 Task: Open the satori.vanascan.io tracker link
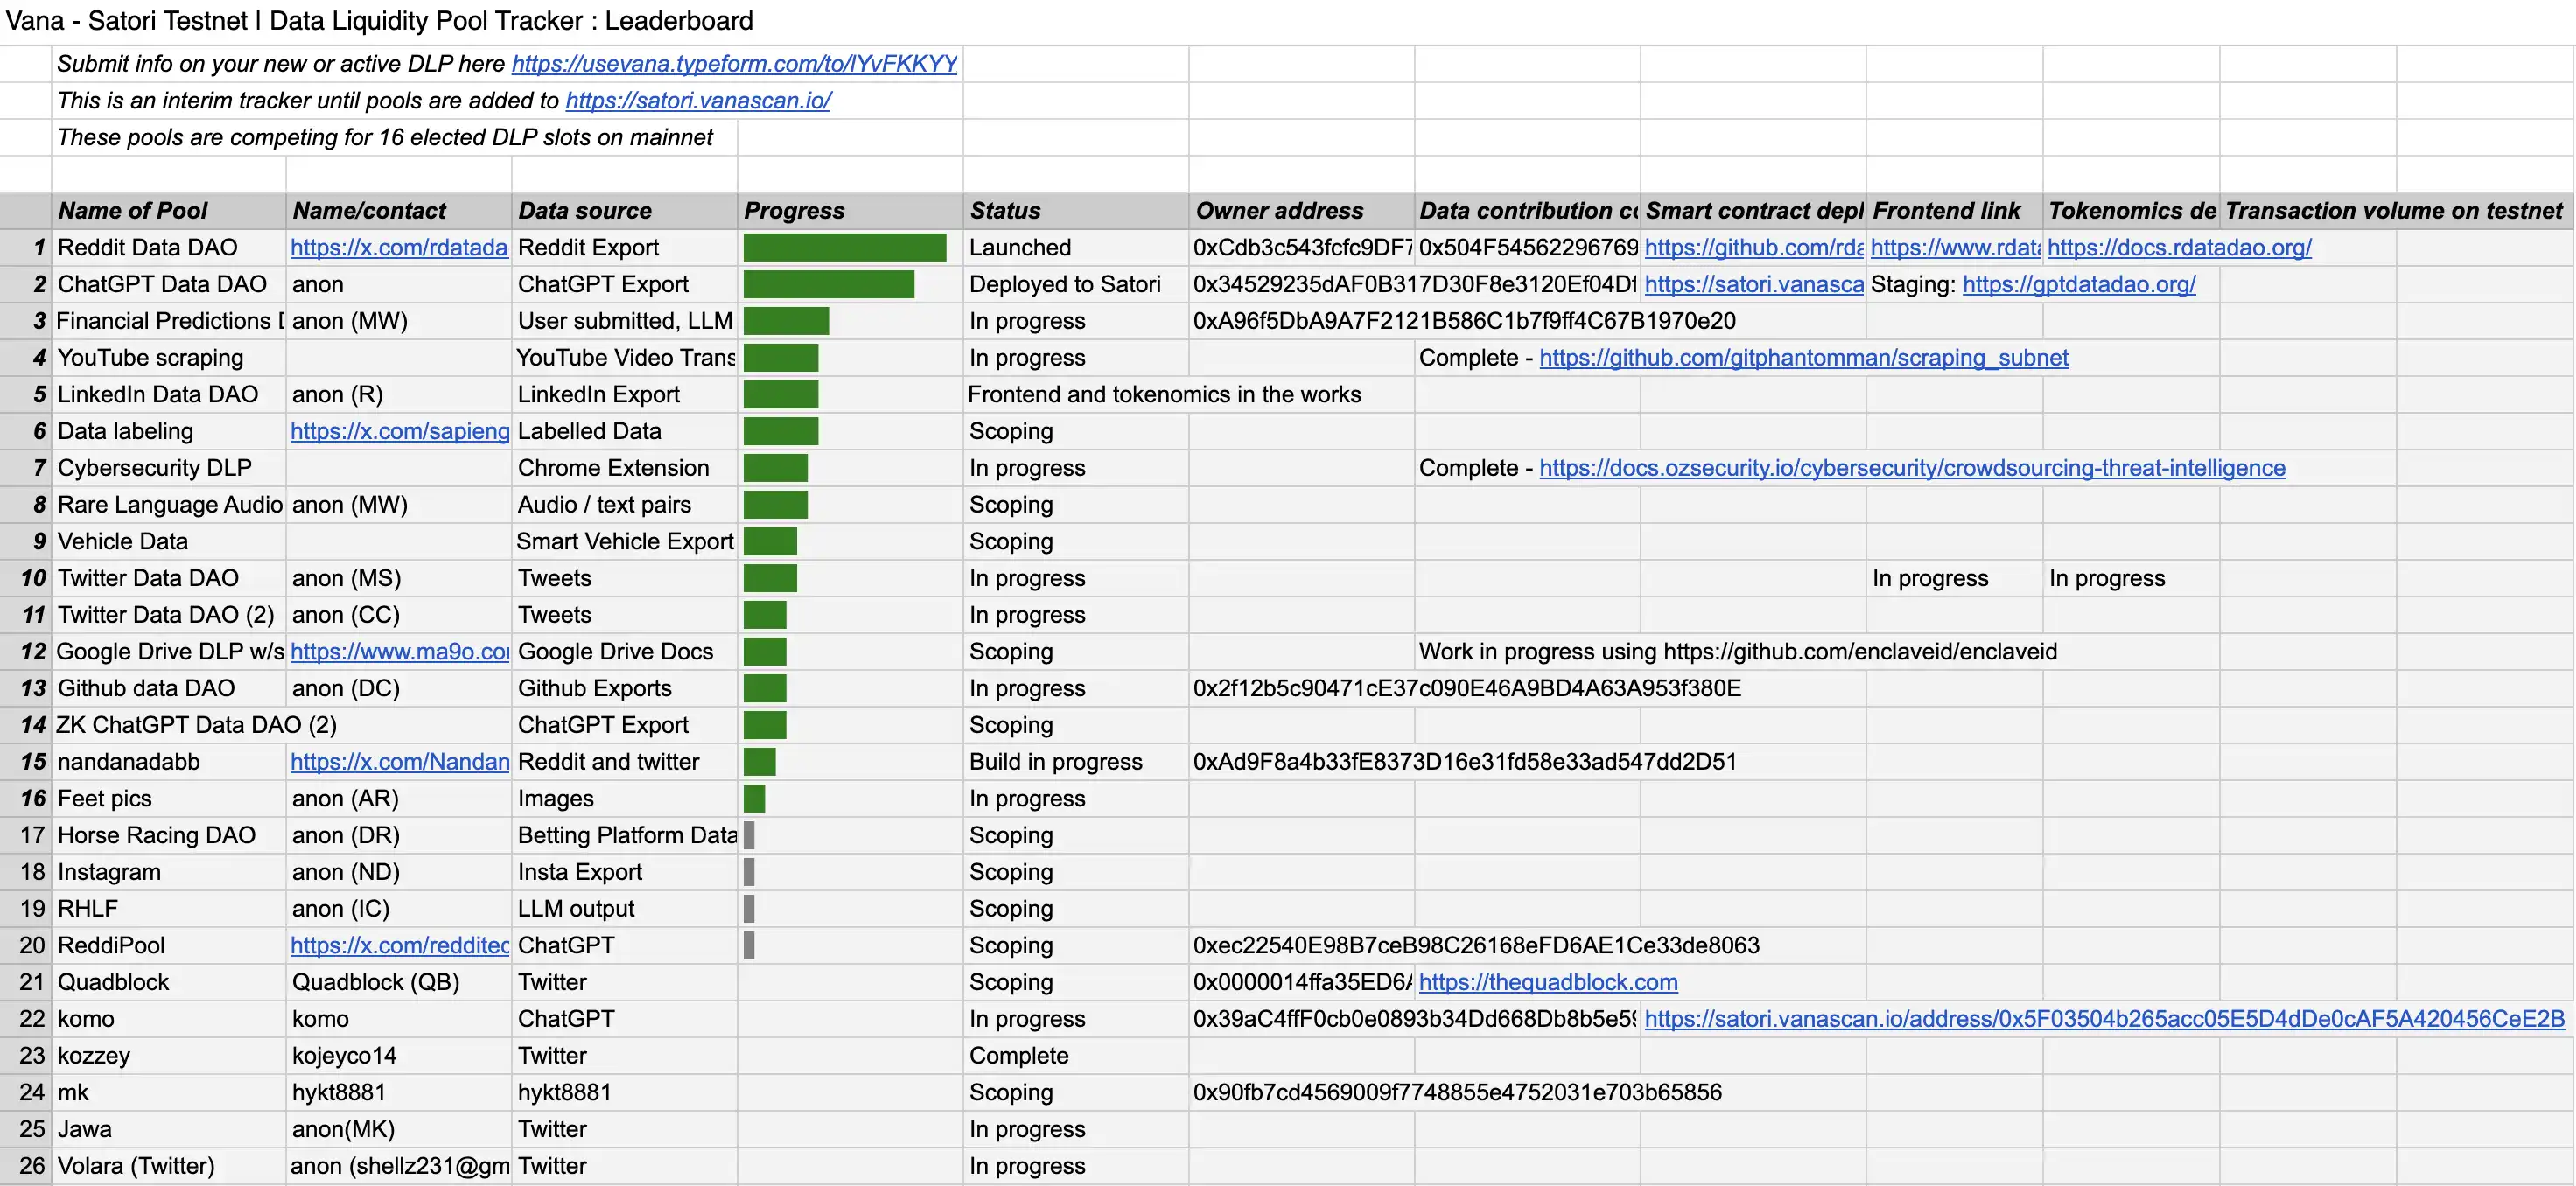[698, 101]
